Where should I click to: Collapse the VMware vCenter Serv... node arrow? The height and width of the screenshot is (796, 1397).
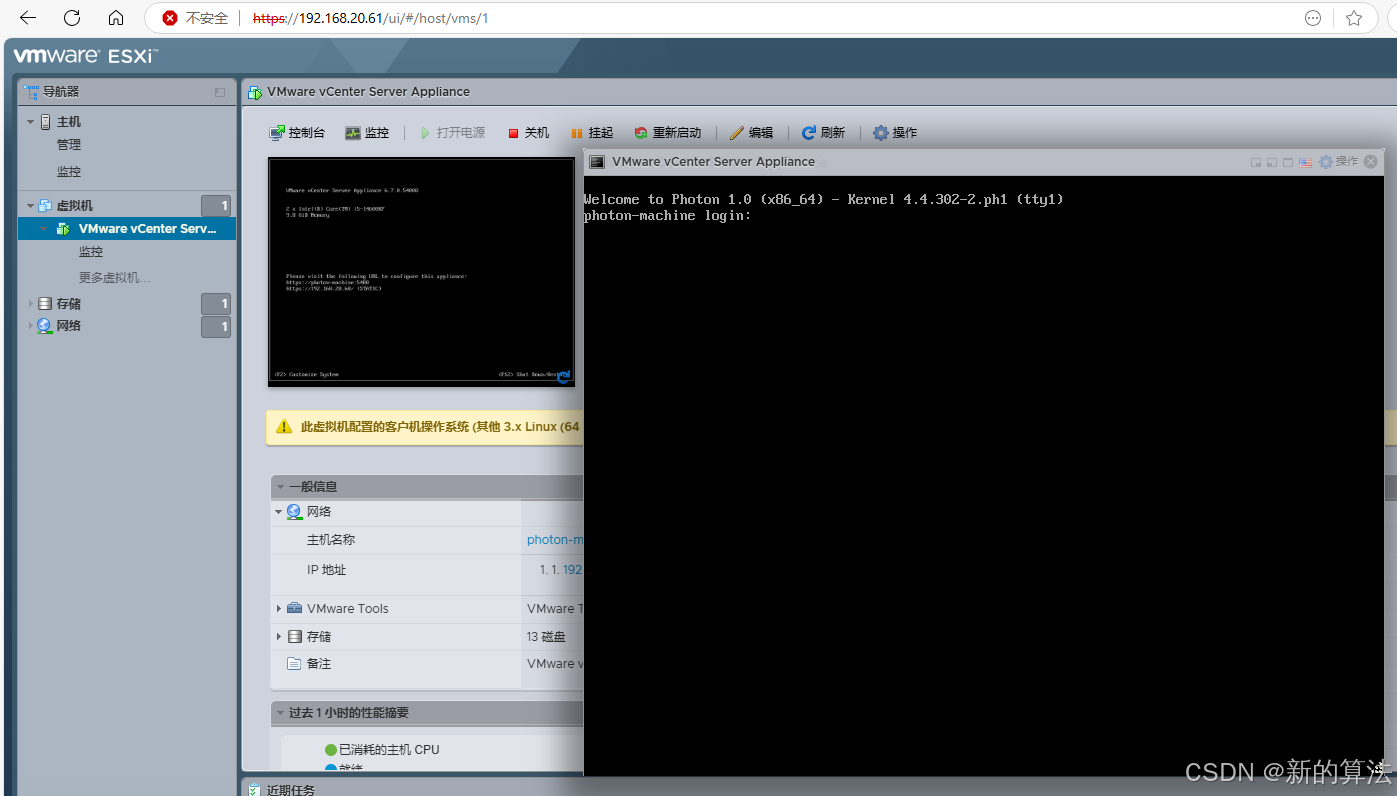(x=44, y=229)
